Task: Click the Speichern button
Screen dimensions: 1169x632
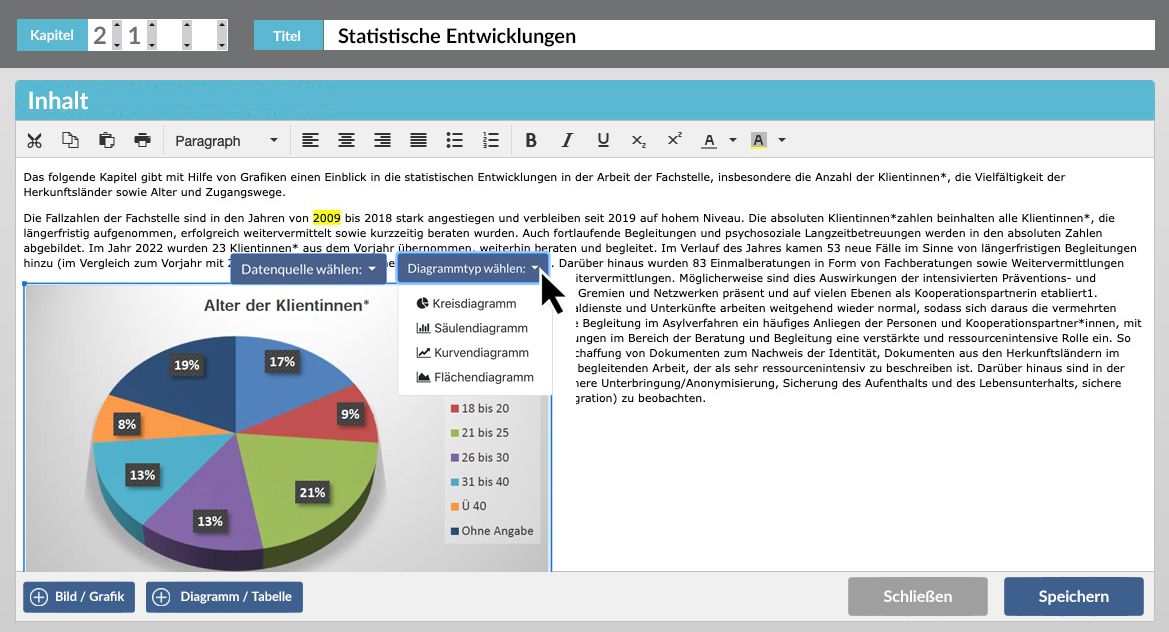Action: (1073, 597)
